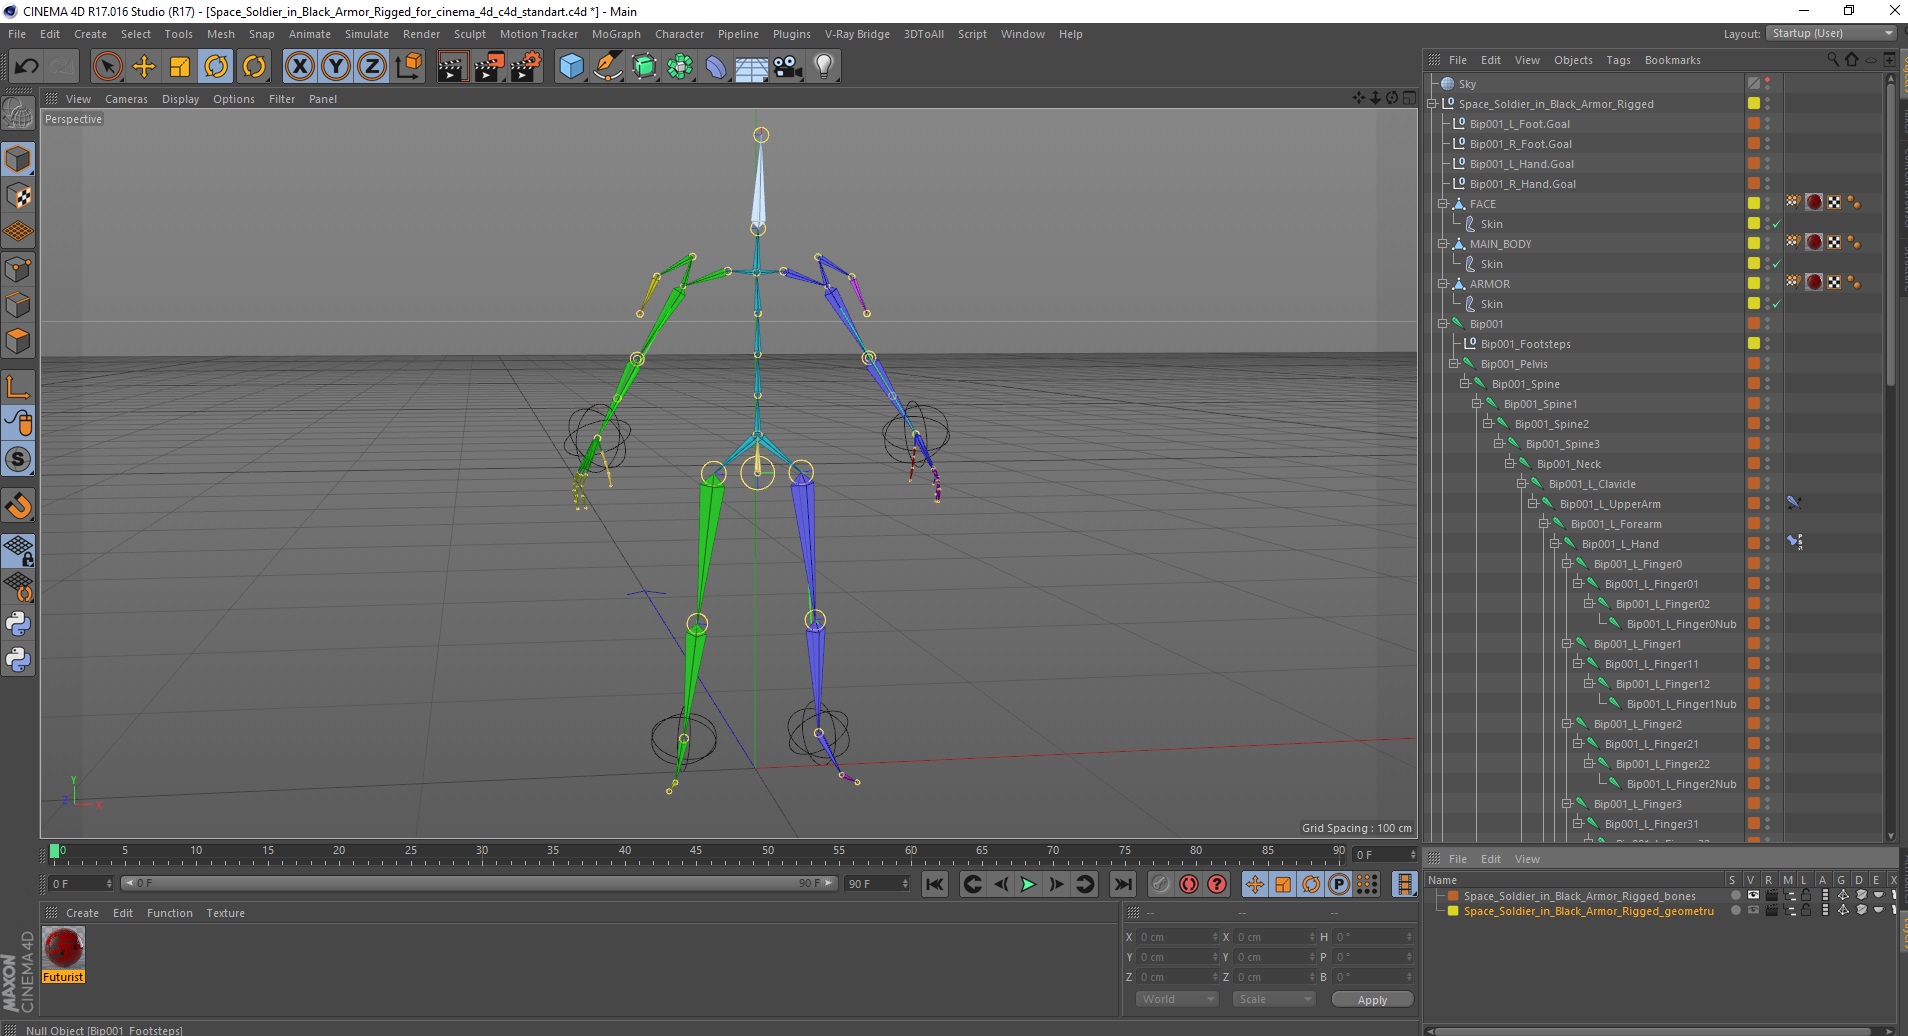Viewport: 1908px width, 1036px height.
Task: Select Bip001_L_Foot.Goal in the object list
Action: [1519, 124]
